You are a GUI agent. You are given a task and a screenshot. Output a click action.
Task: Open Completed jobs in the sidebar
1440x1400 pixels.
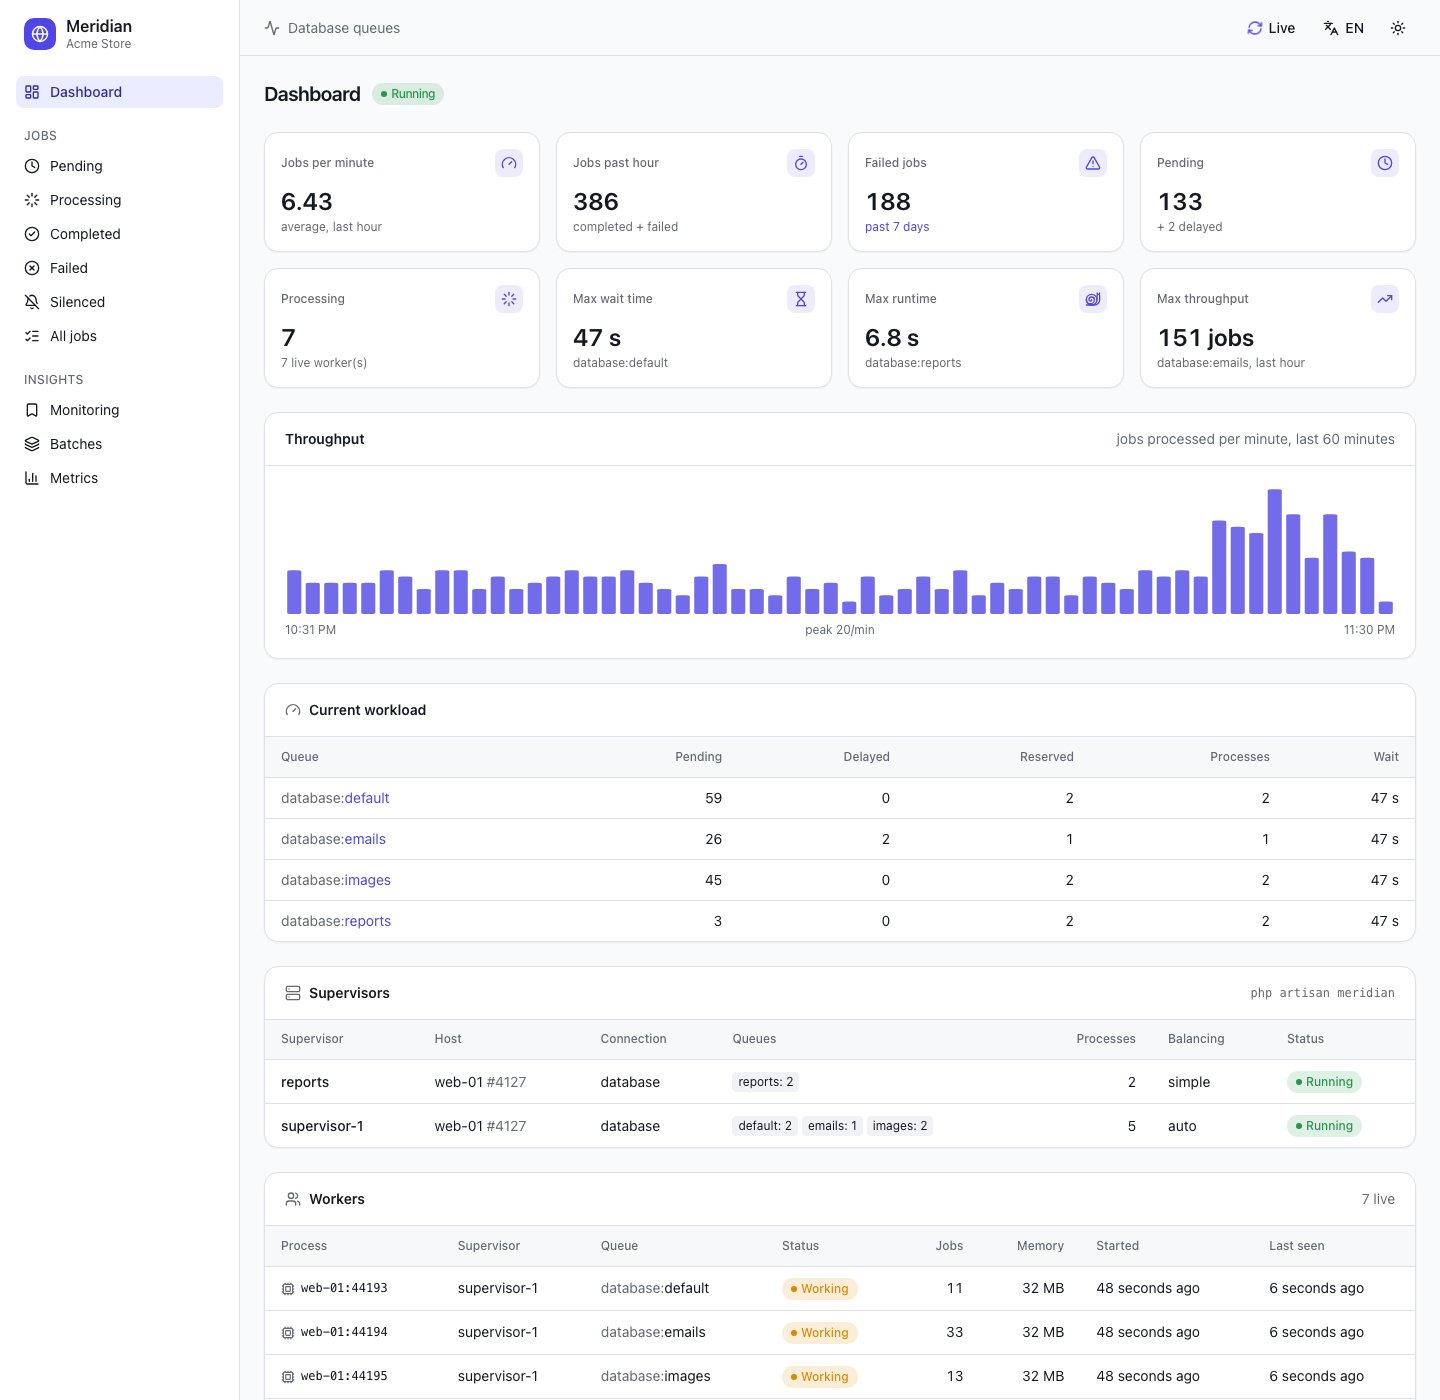coord(119,234)
